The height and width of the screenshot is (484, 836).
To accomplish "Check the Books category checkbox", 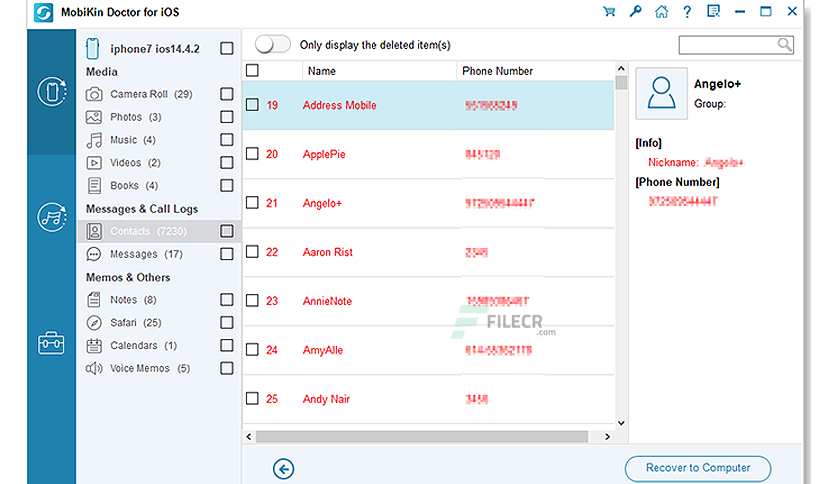I will click(227, 185).
